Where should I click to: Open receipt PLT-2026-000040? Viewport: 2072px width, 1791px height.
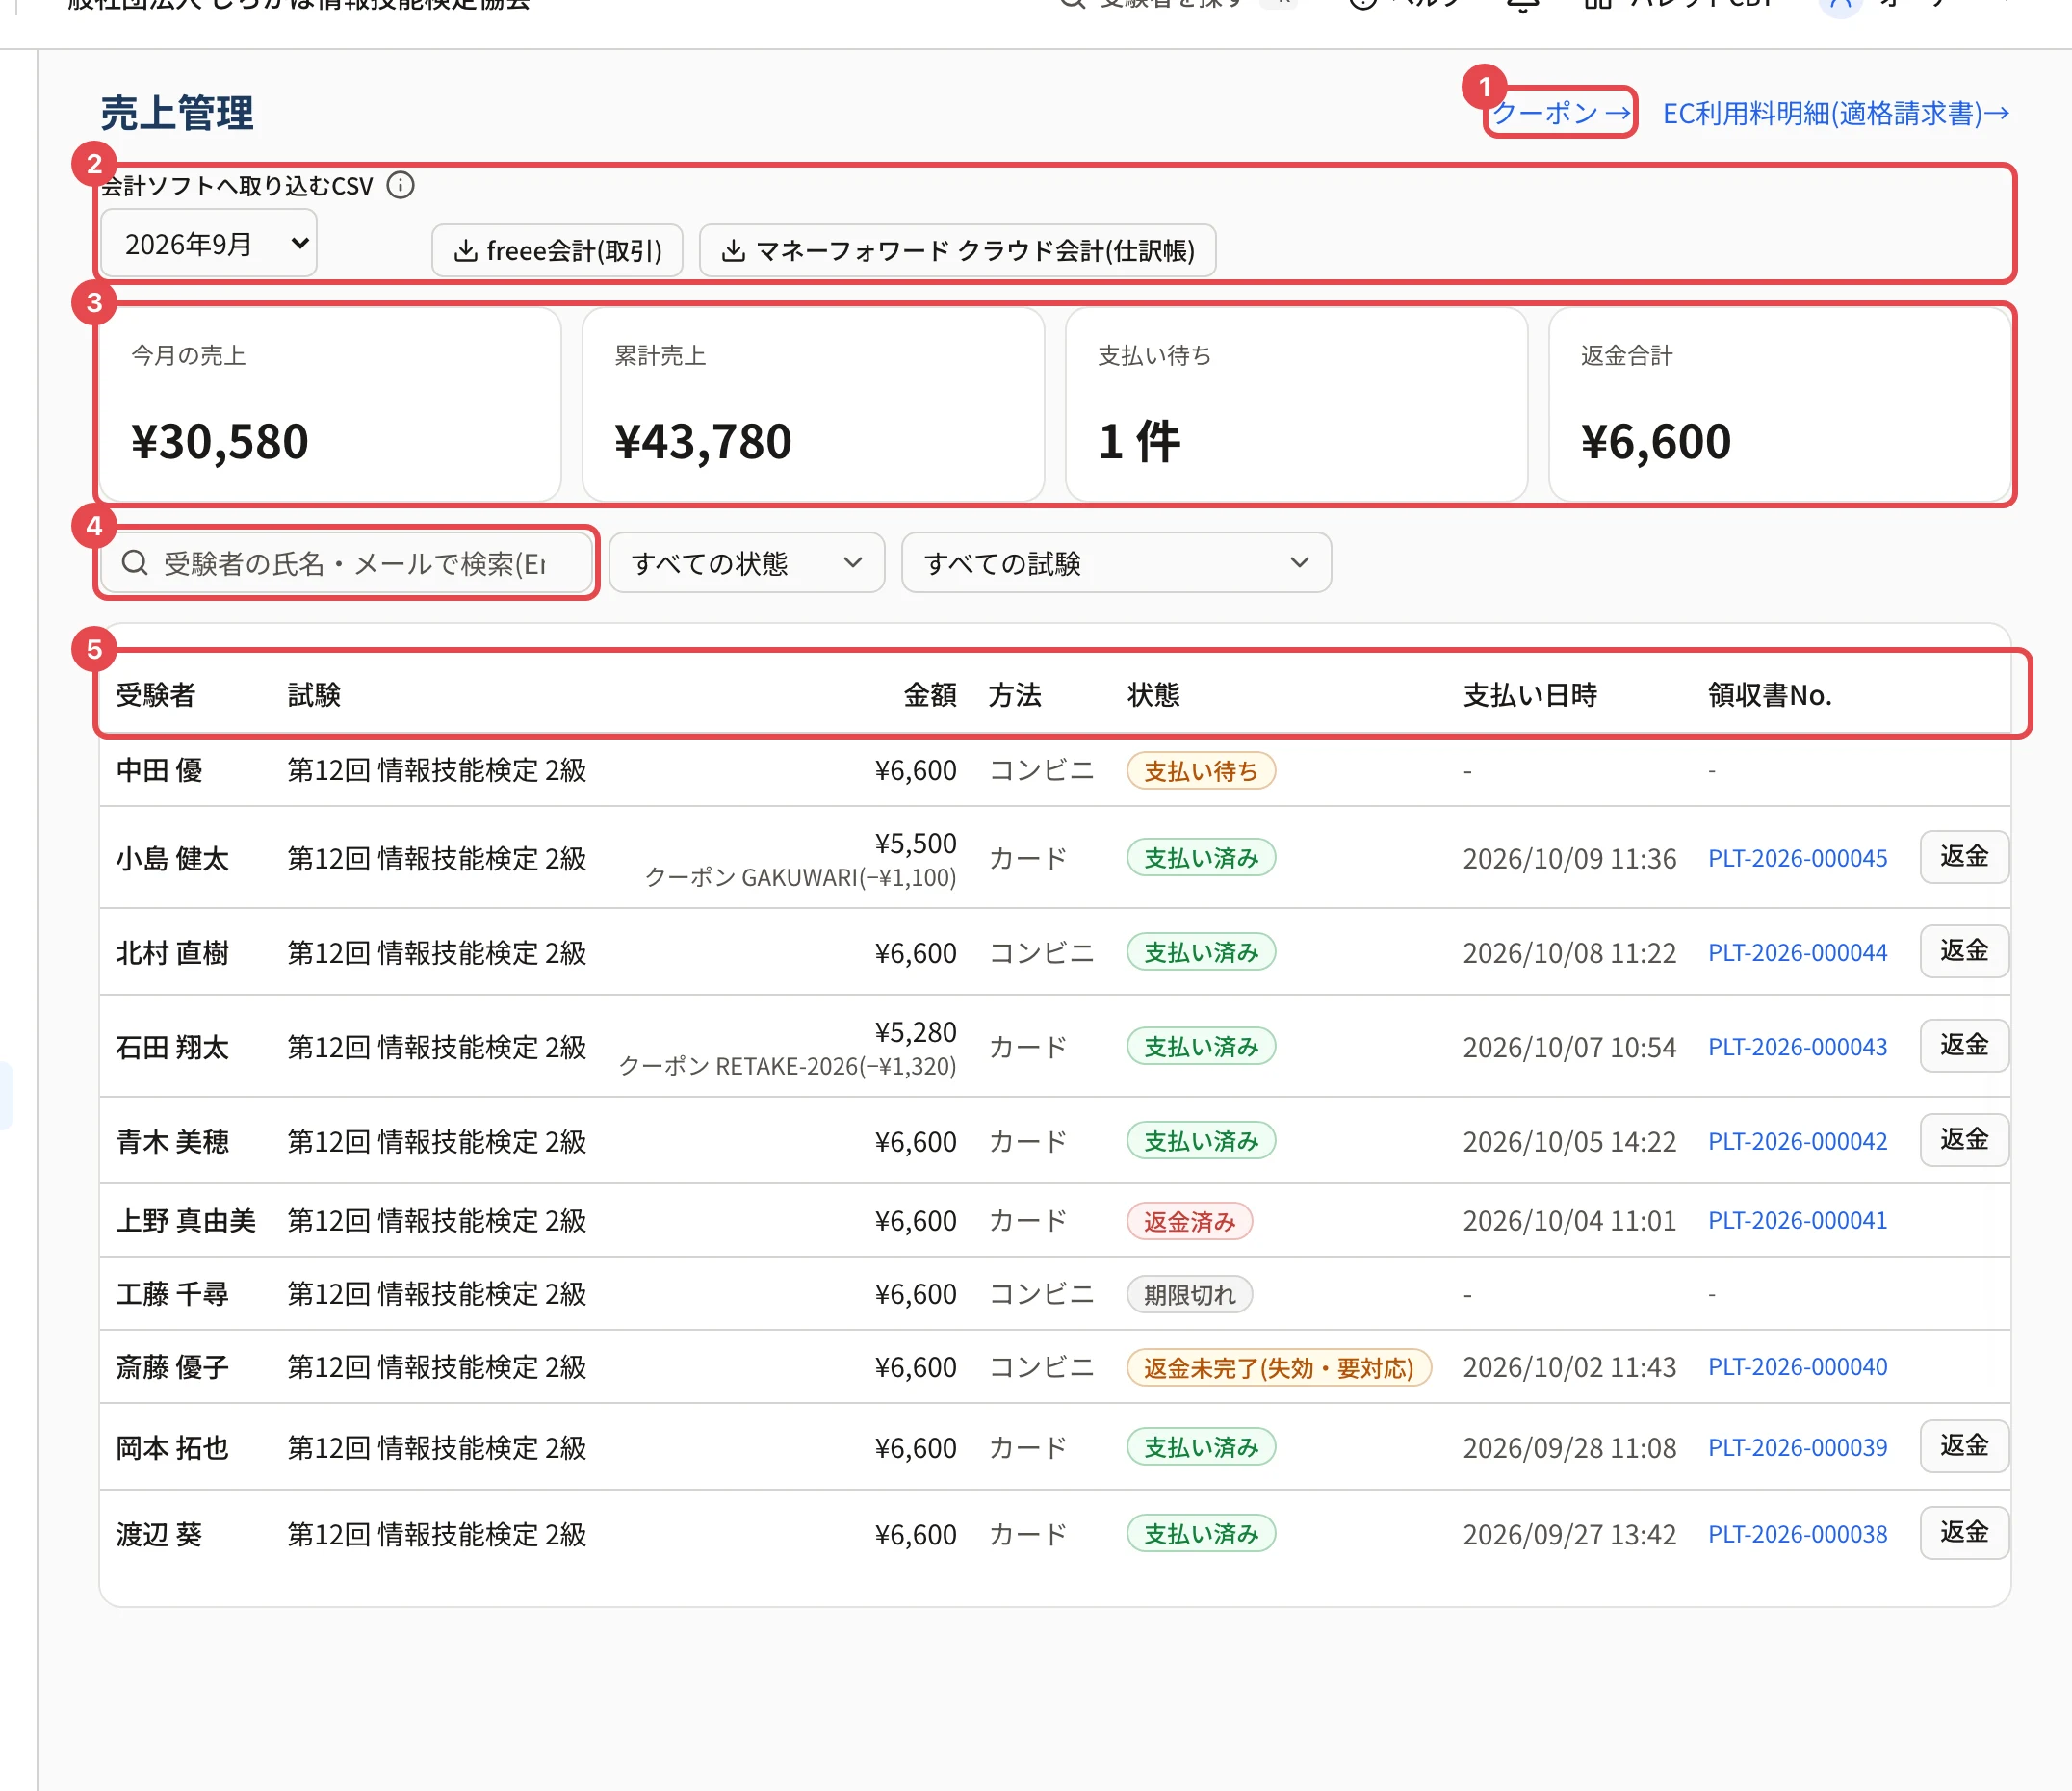coord(1797,1366)
